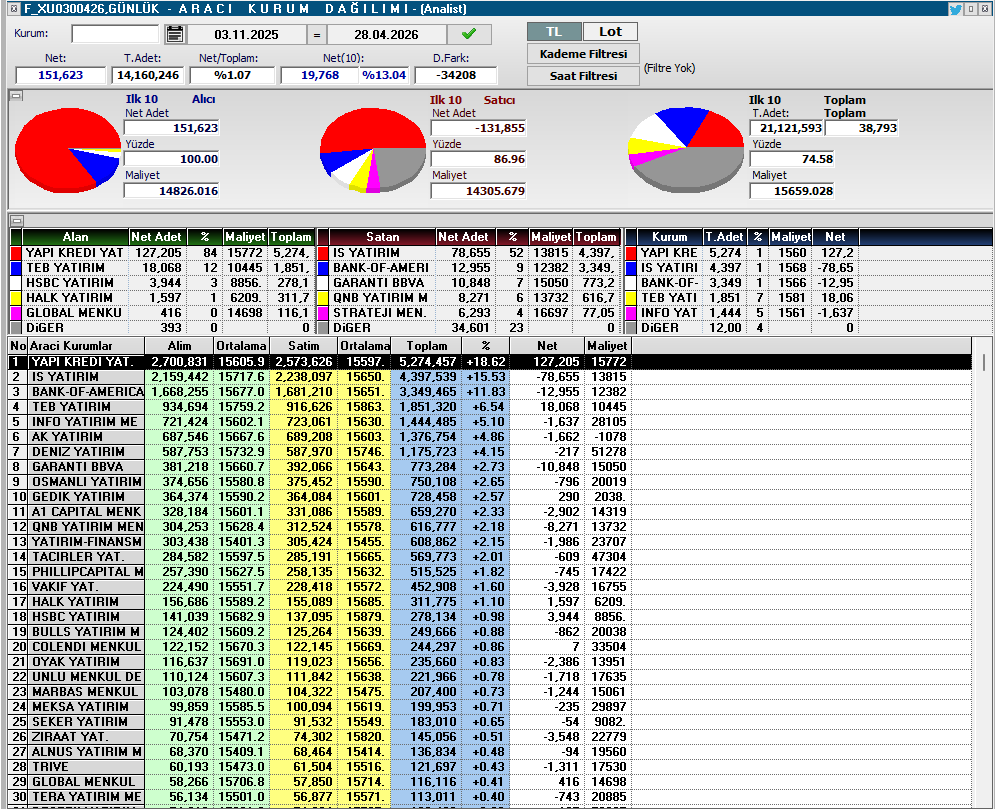The image size is (995, 809).
Task: Select BULLS YATIRIM M row
Action: point(490,632)
